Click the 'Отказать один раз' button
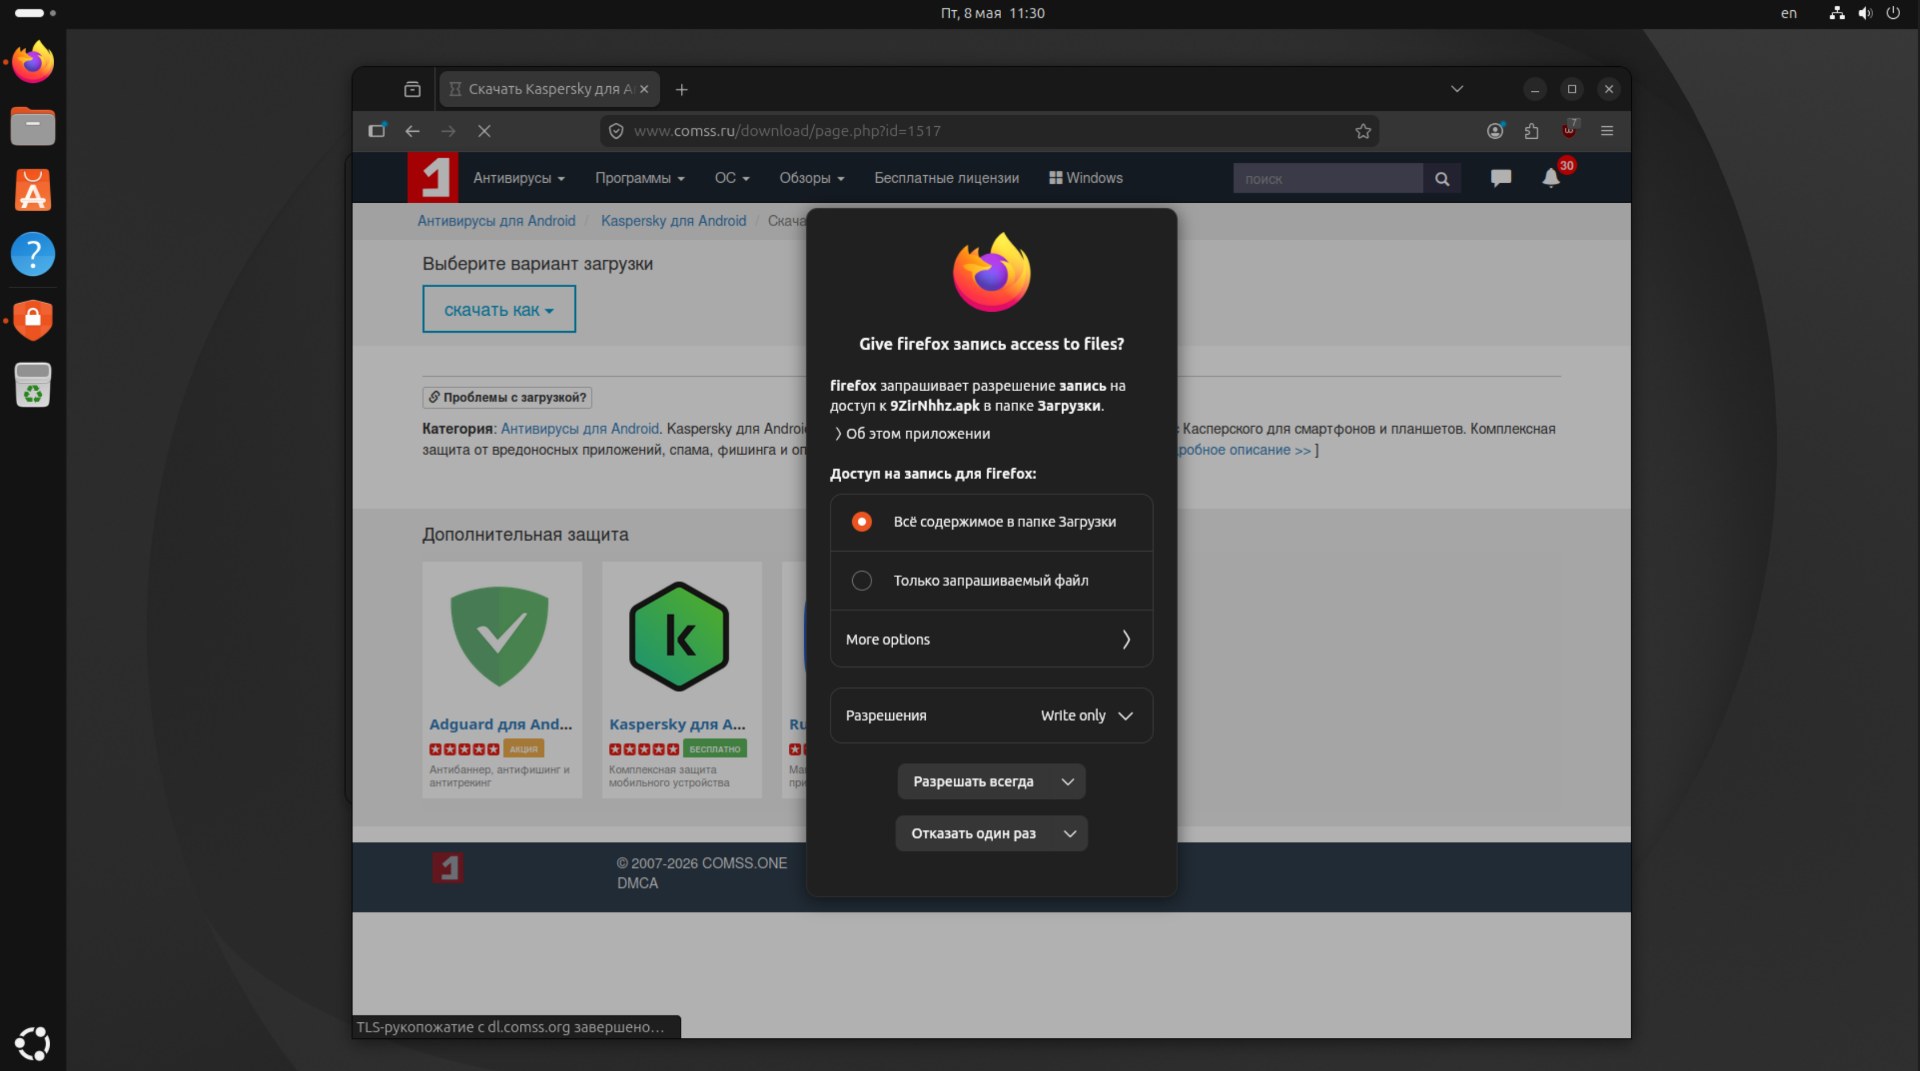The height and width of the screenshot is (1071, 1920). point(973,834)
